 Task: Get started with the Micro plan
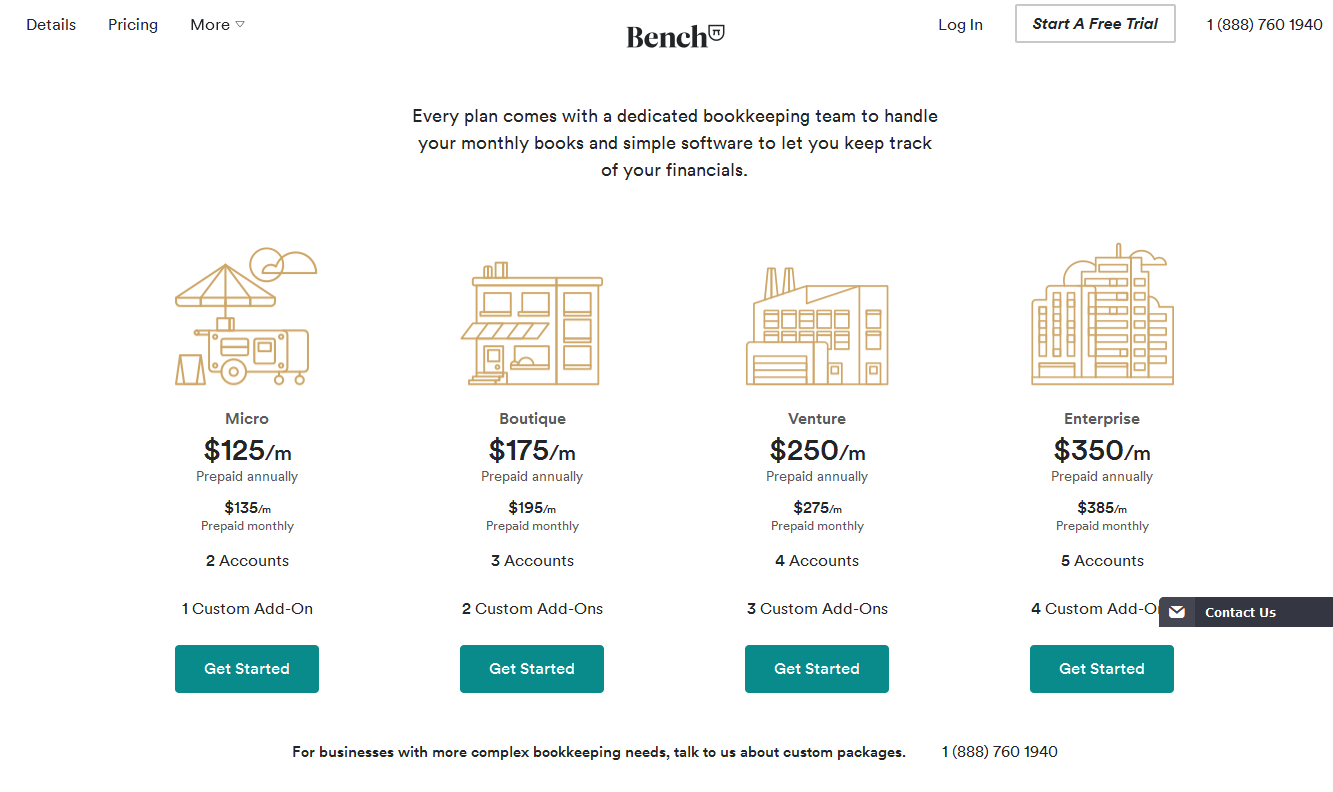(x=247, y=669)
